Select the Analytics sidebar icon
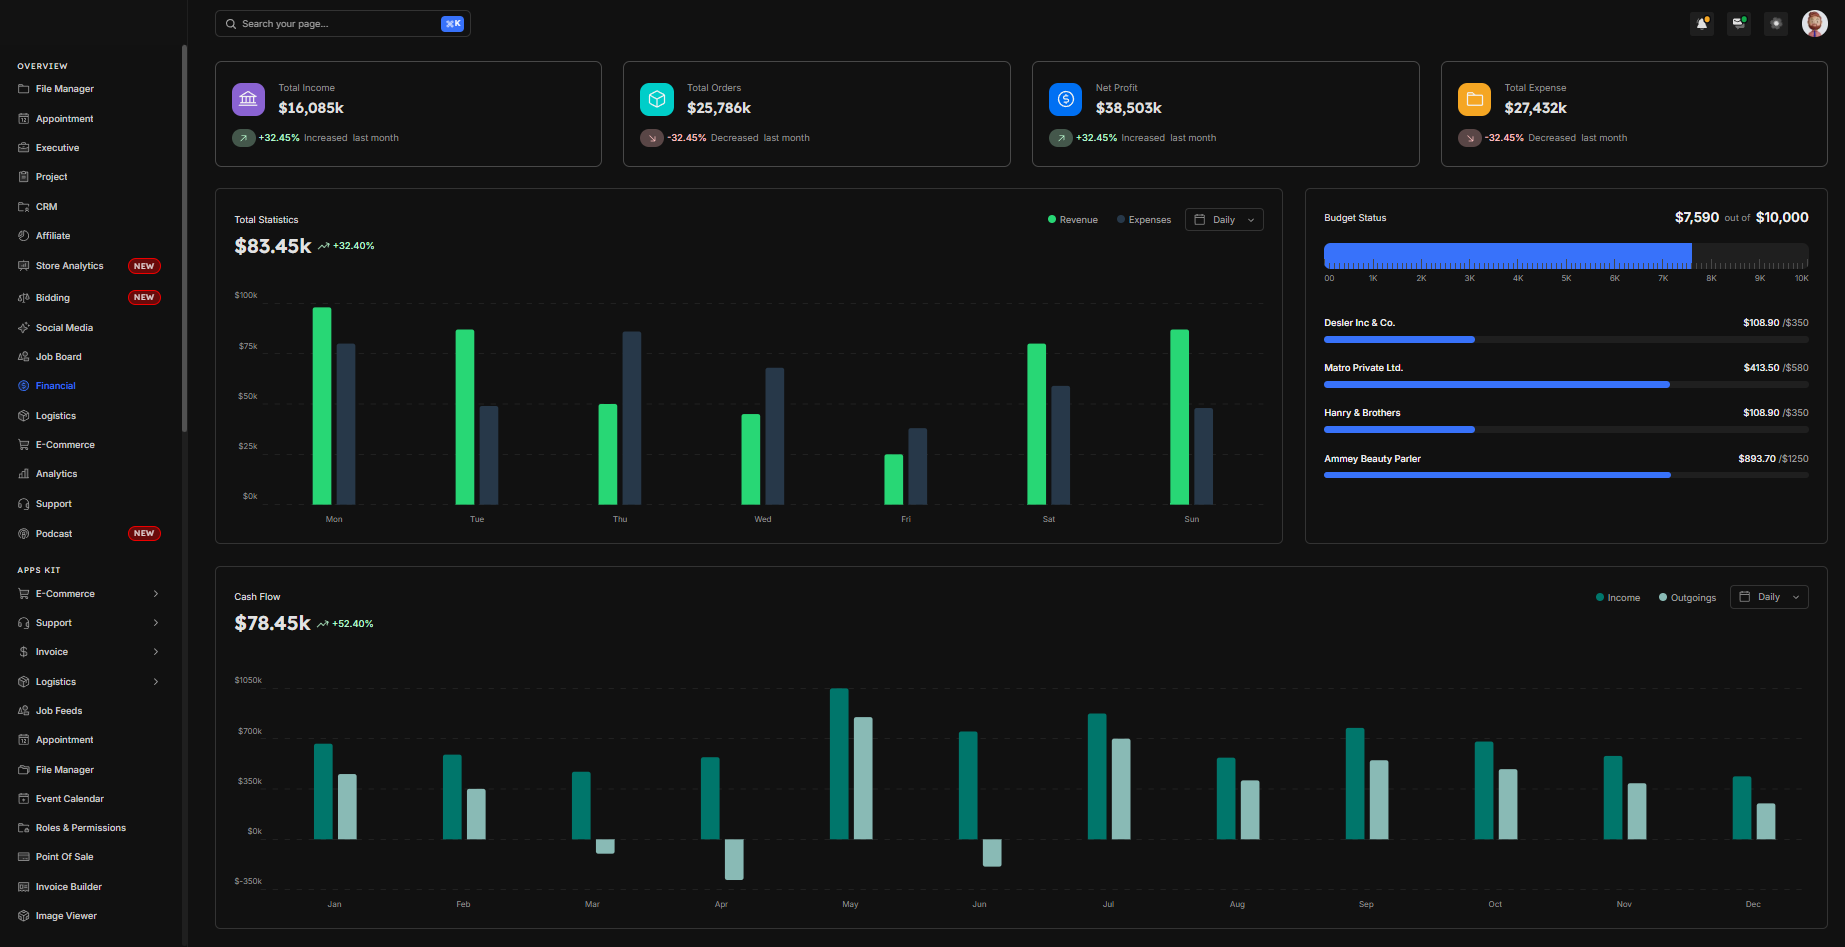Screen dimensions: 1845x947 coord(22,473)
